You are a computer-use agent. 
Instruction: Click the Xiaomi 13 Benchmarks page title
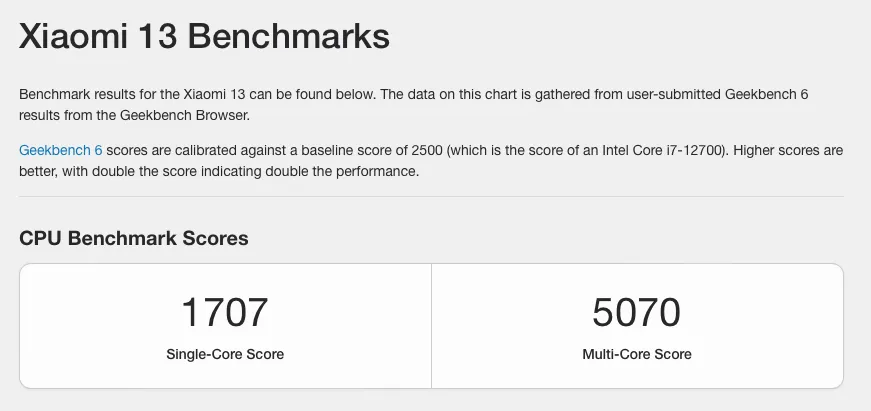pyautogui.click(x=204, y=38)
